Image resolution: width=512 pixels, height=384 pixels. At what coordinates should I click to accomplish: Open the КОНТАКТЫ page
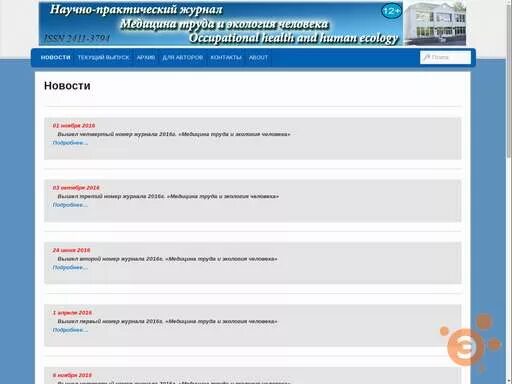point(226,58)
